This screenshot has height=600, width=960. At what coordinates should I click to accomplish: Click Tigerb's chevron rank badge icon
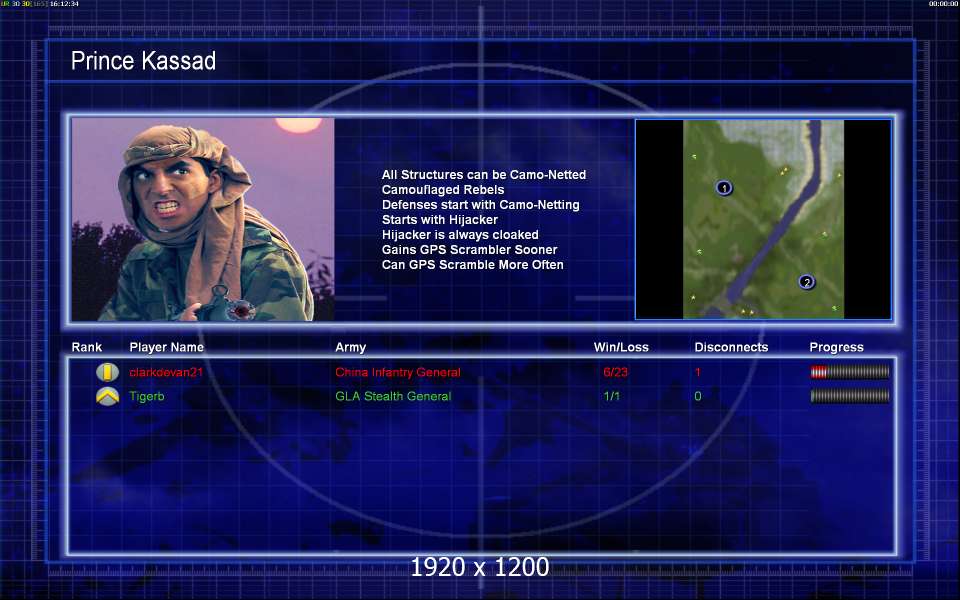pyautogui.click(x=107, y=396)
